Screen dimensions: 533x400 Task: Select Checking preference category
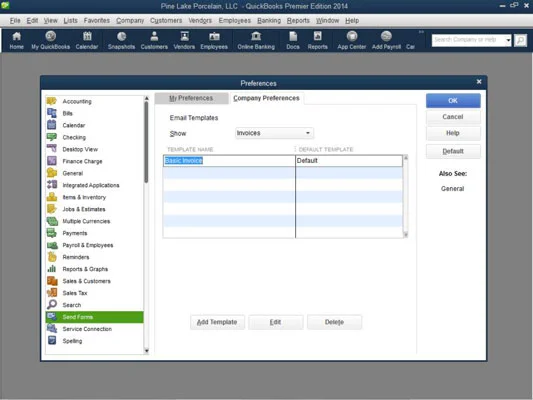point(94,137)
